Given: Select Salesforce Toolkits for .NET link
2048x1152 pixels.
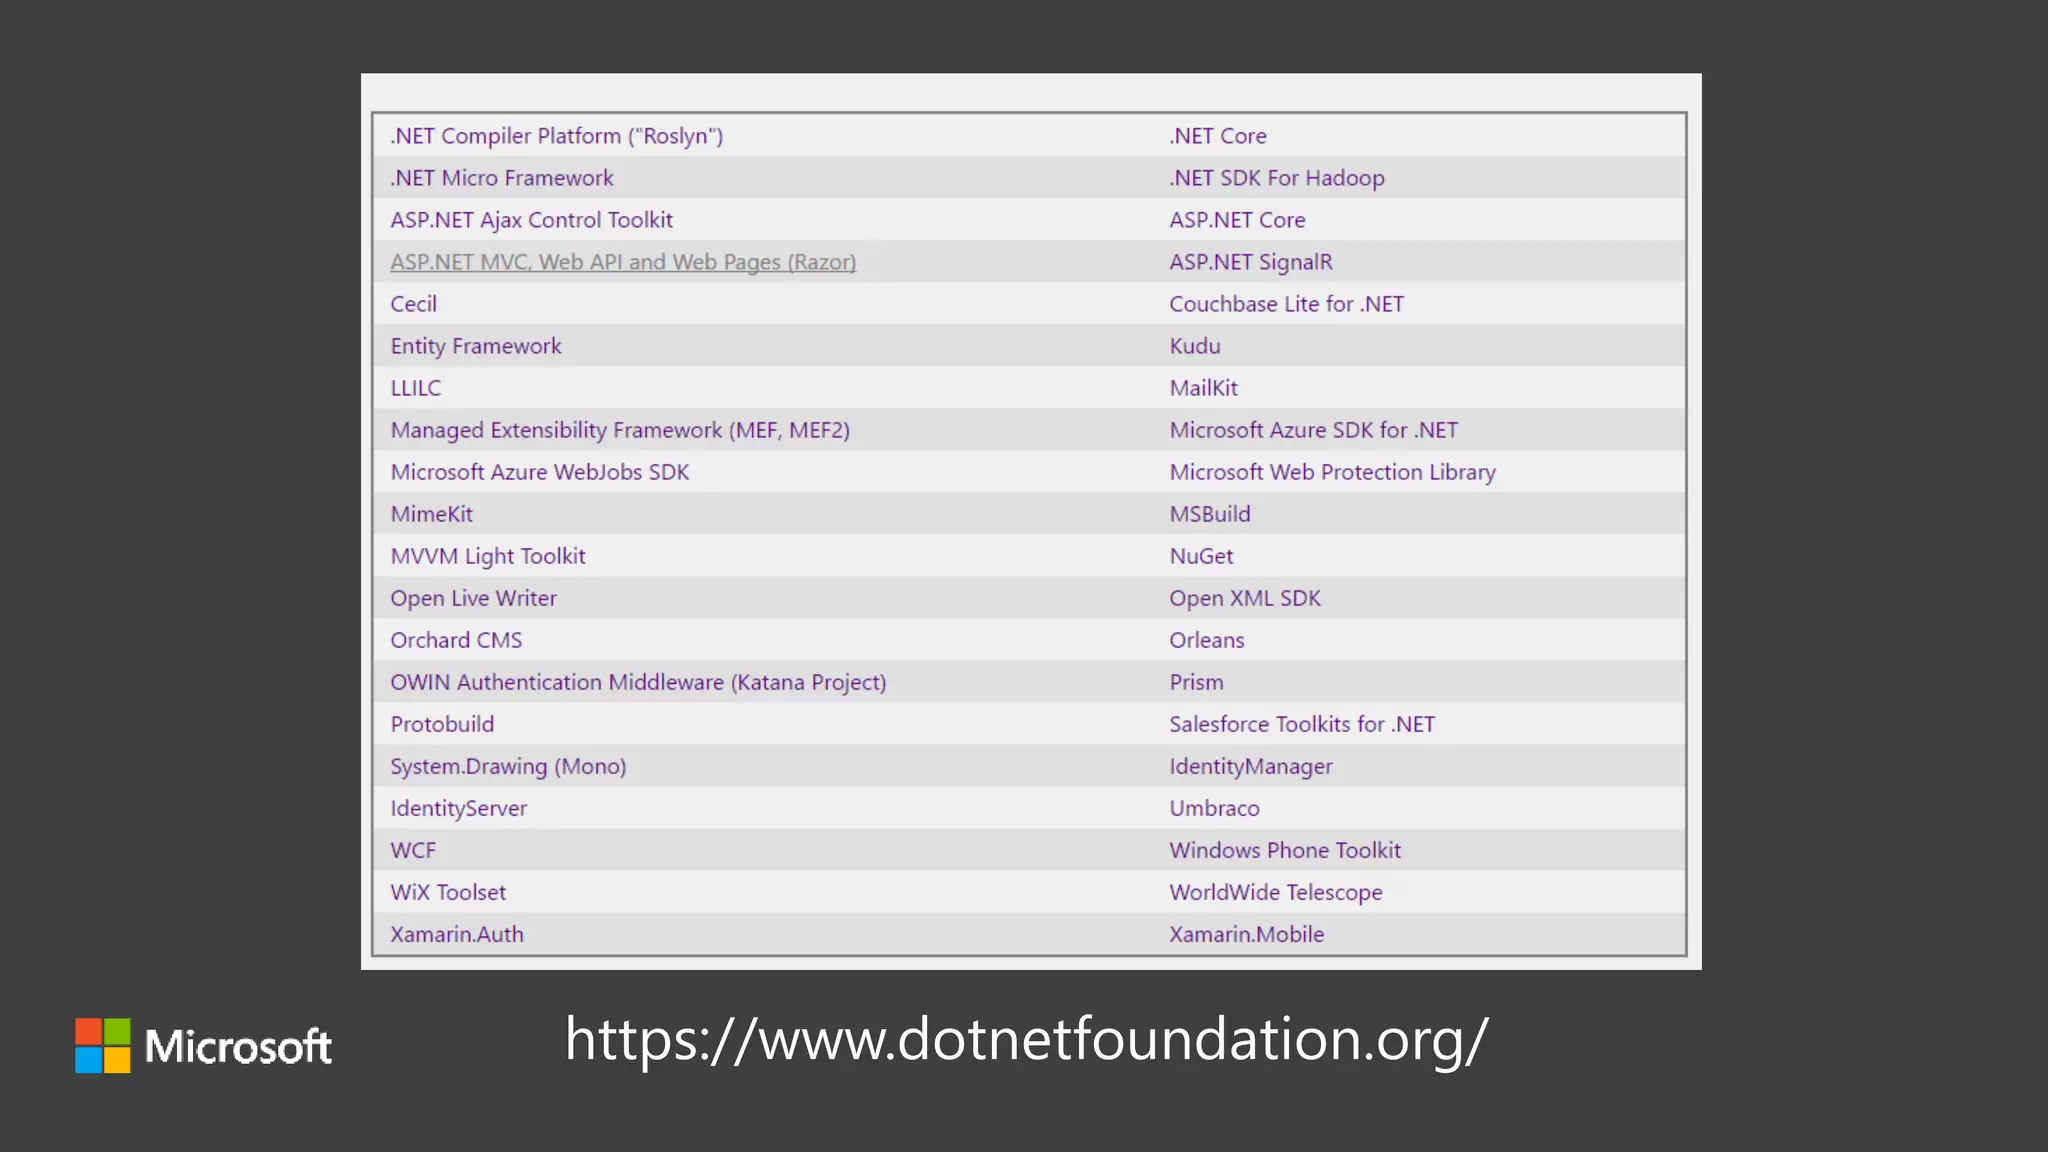Looking at the screenshot, I should (x=1302, y=724).
